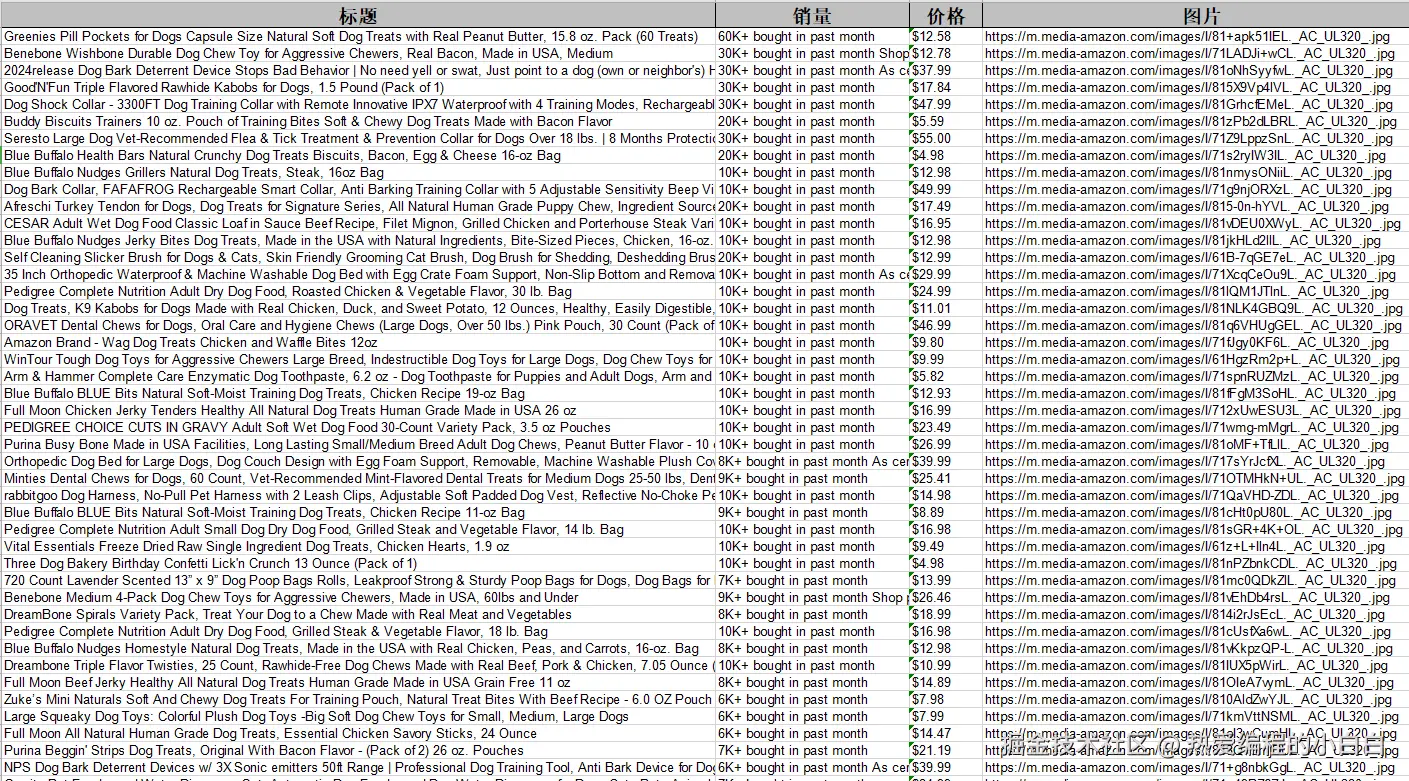
Task: Select the Seresto Large Dog collar title cell
Action: point(358,139)
